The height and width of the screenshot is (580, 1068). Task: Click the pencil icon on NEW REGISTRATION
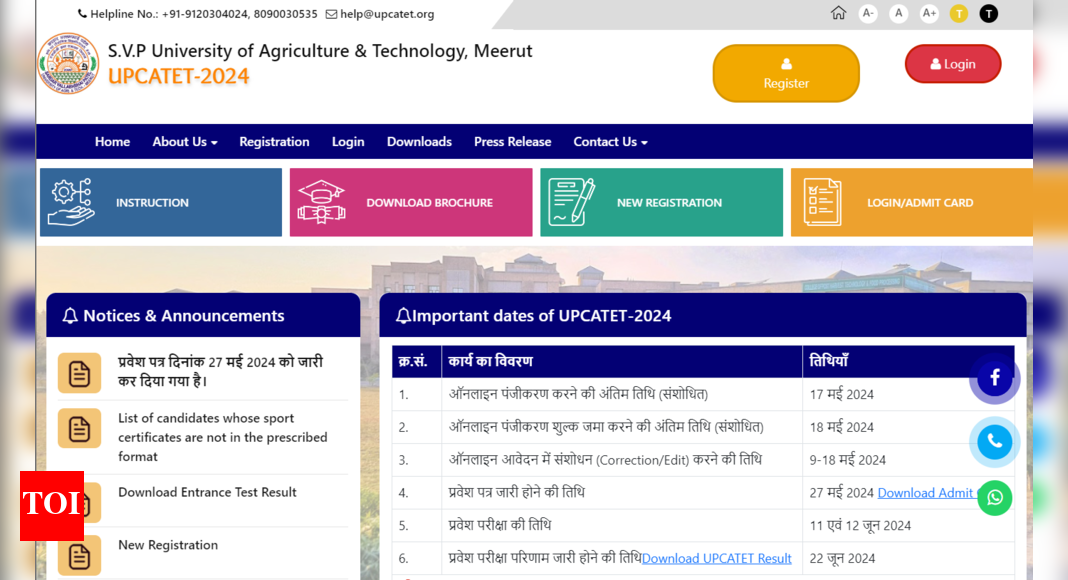[x=571, y=202]
